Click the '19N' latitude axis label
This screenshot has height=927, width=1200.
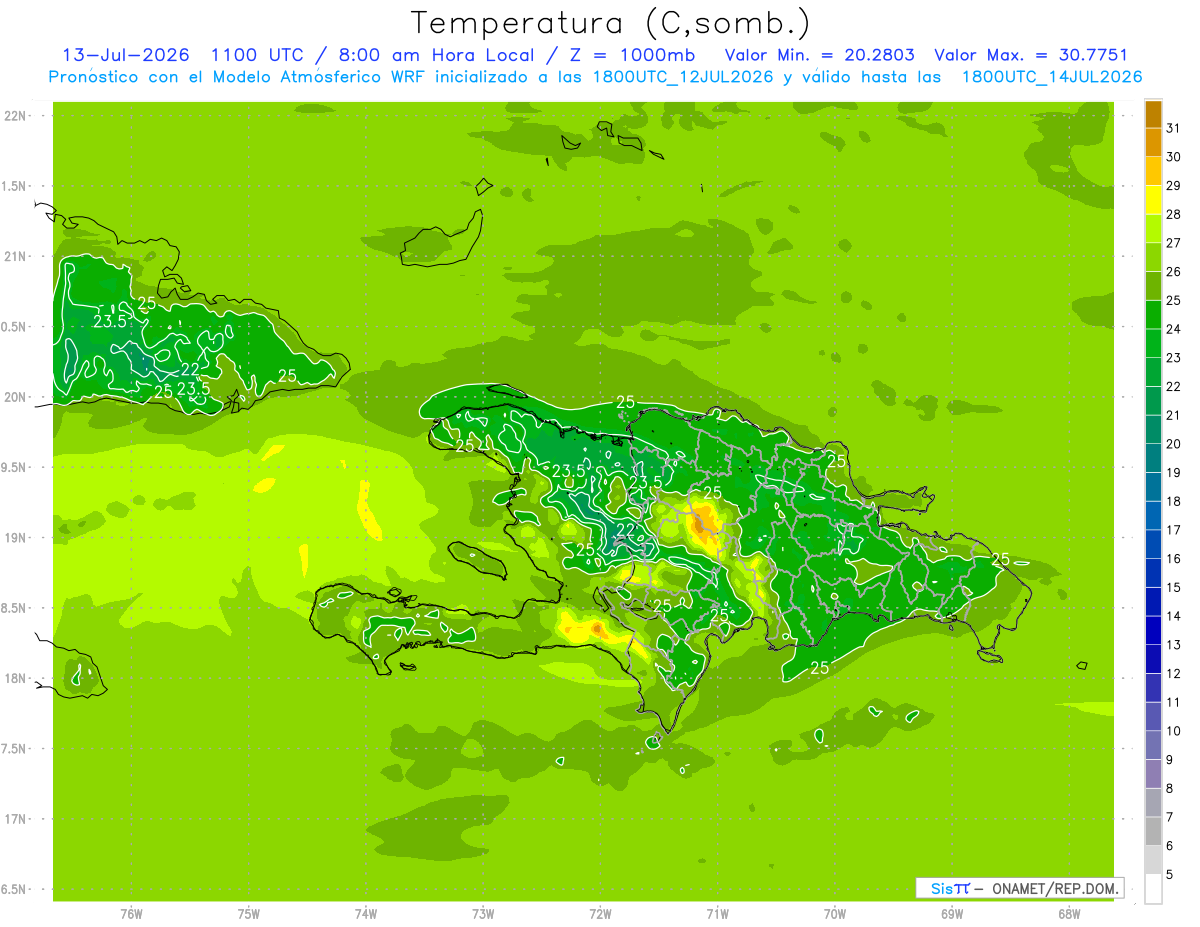coord(16,538)
